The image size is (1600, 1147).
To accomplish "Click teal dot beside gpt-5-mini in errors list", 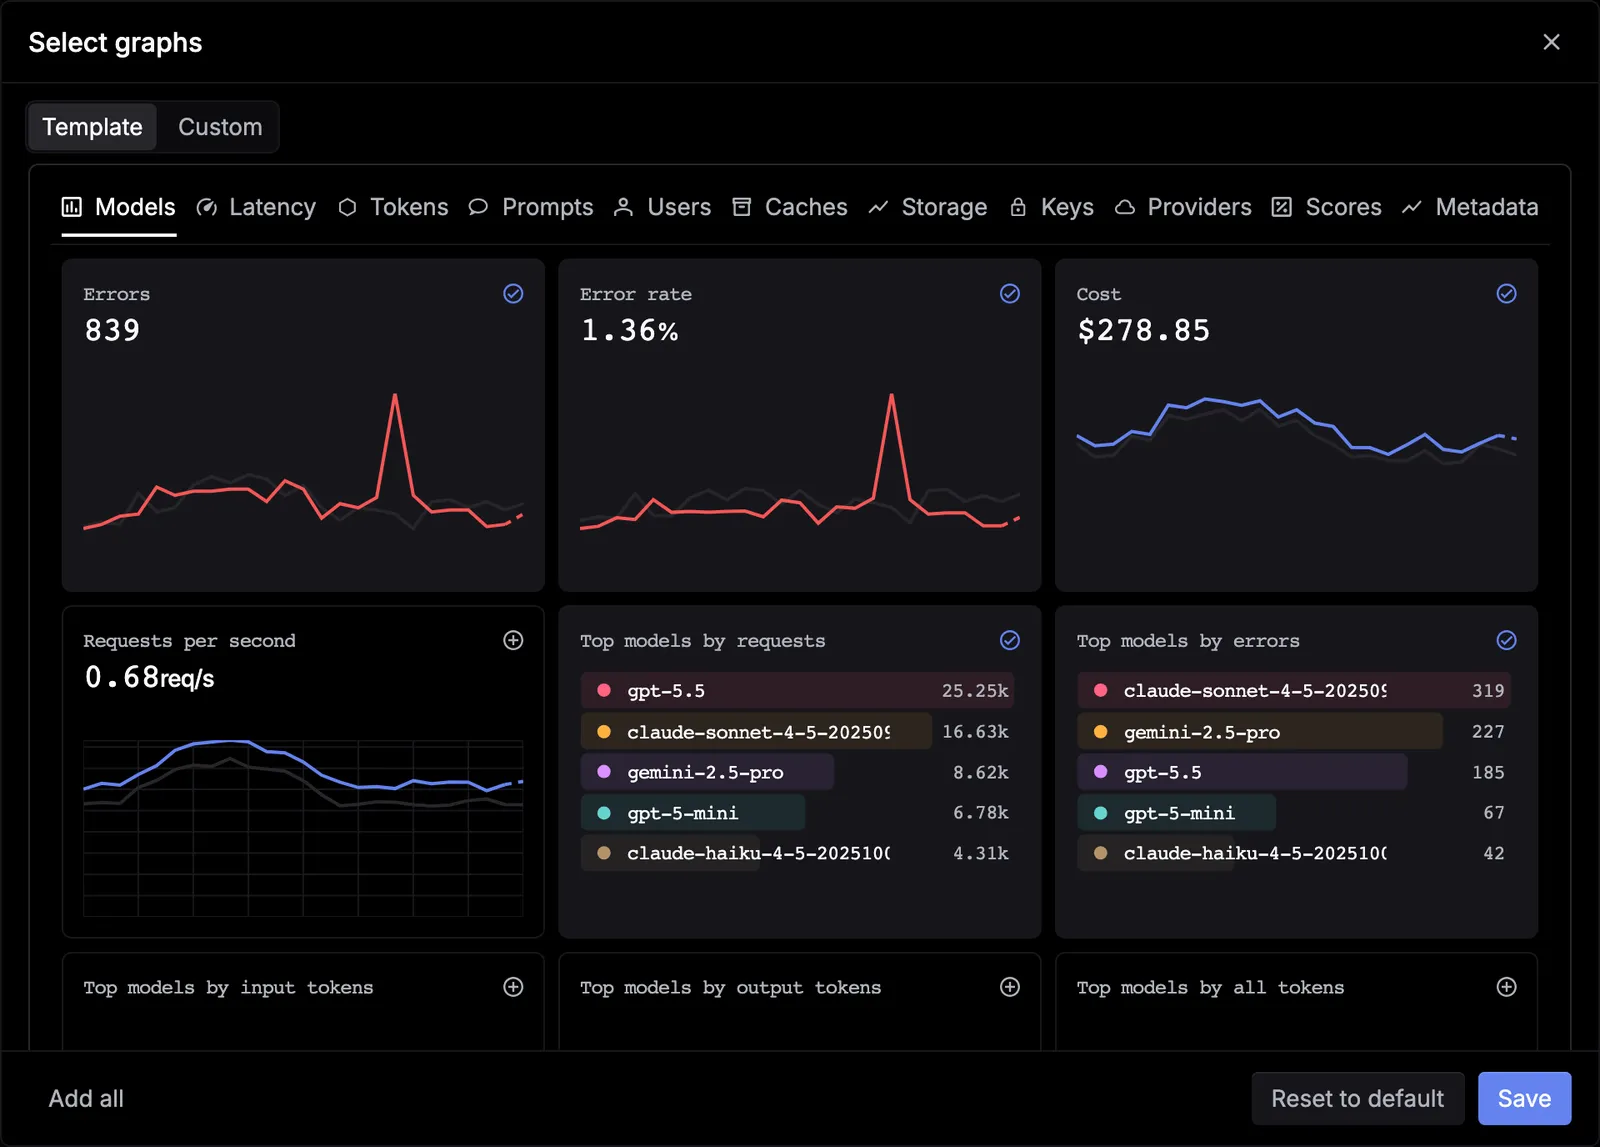I will pos(1100,813).
